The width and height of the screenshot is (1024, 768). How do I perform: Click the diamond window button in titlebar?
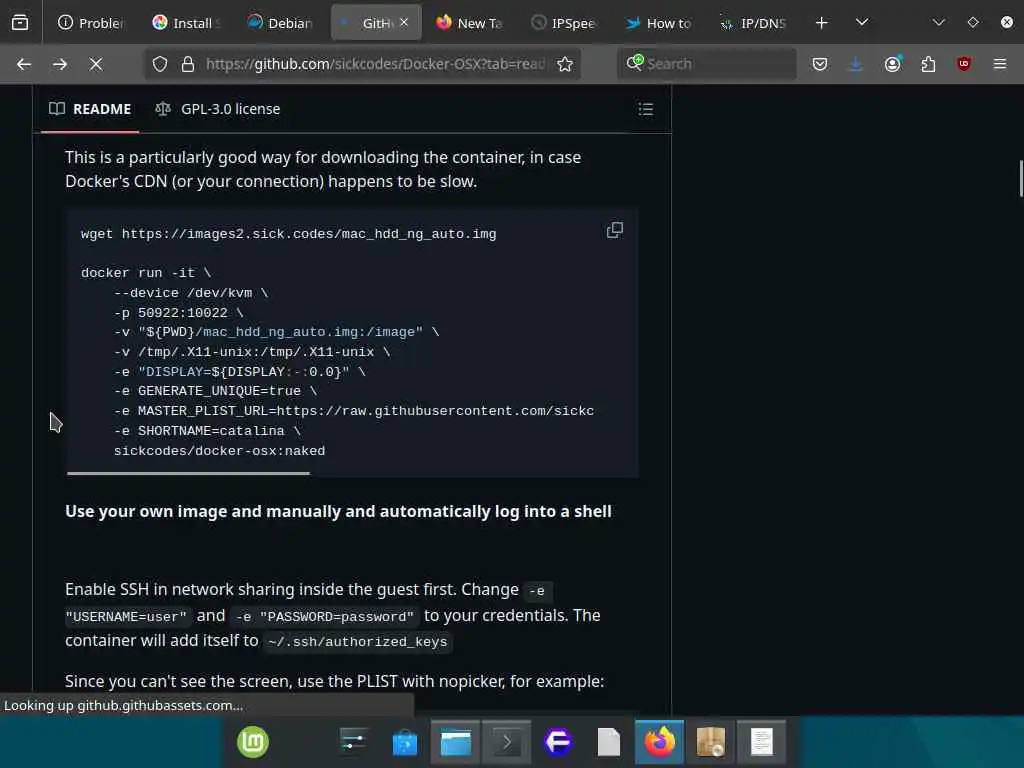point(972,23)
